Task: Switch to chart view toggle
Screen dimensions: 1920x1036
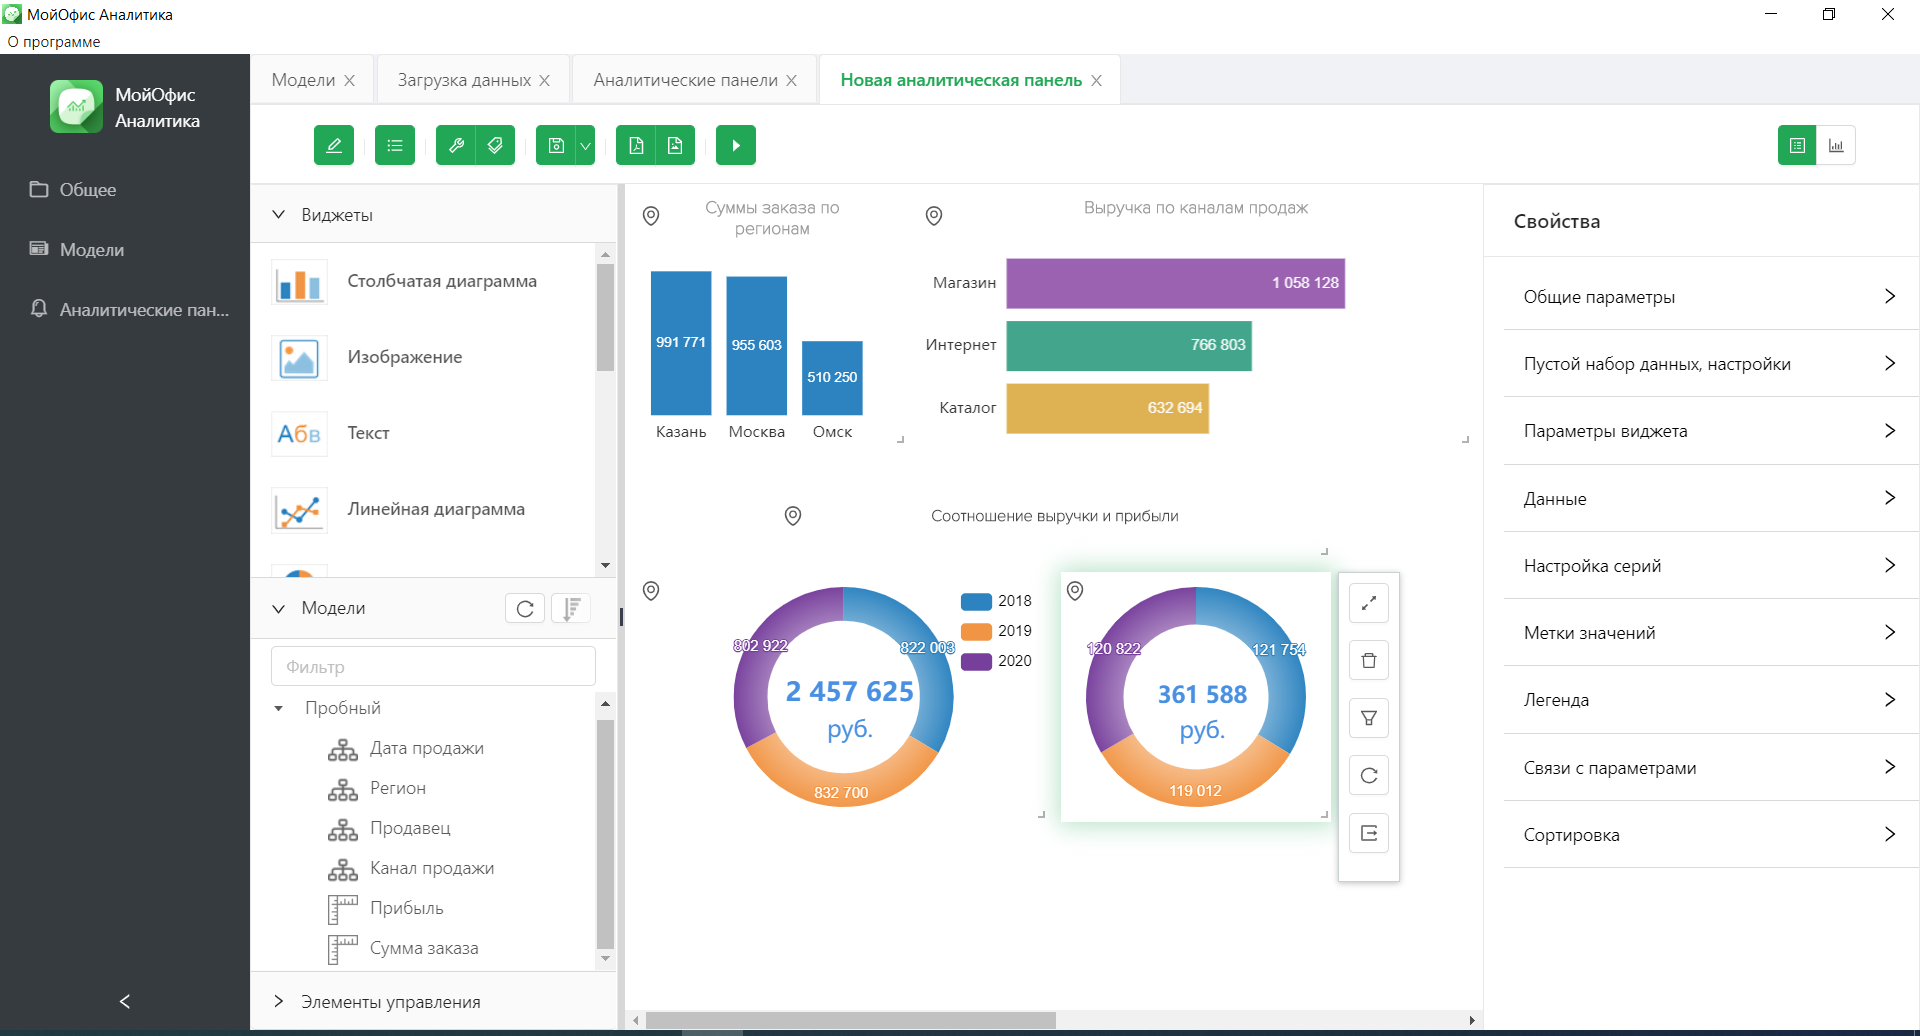Action: (1836, 145)
